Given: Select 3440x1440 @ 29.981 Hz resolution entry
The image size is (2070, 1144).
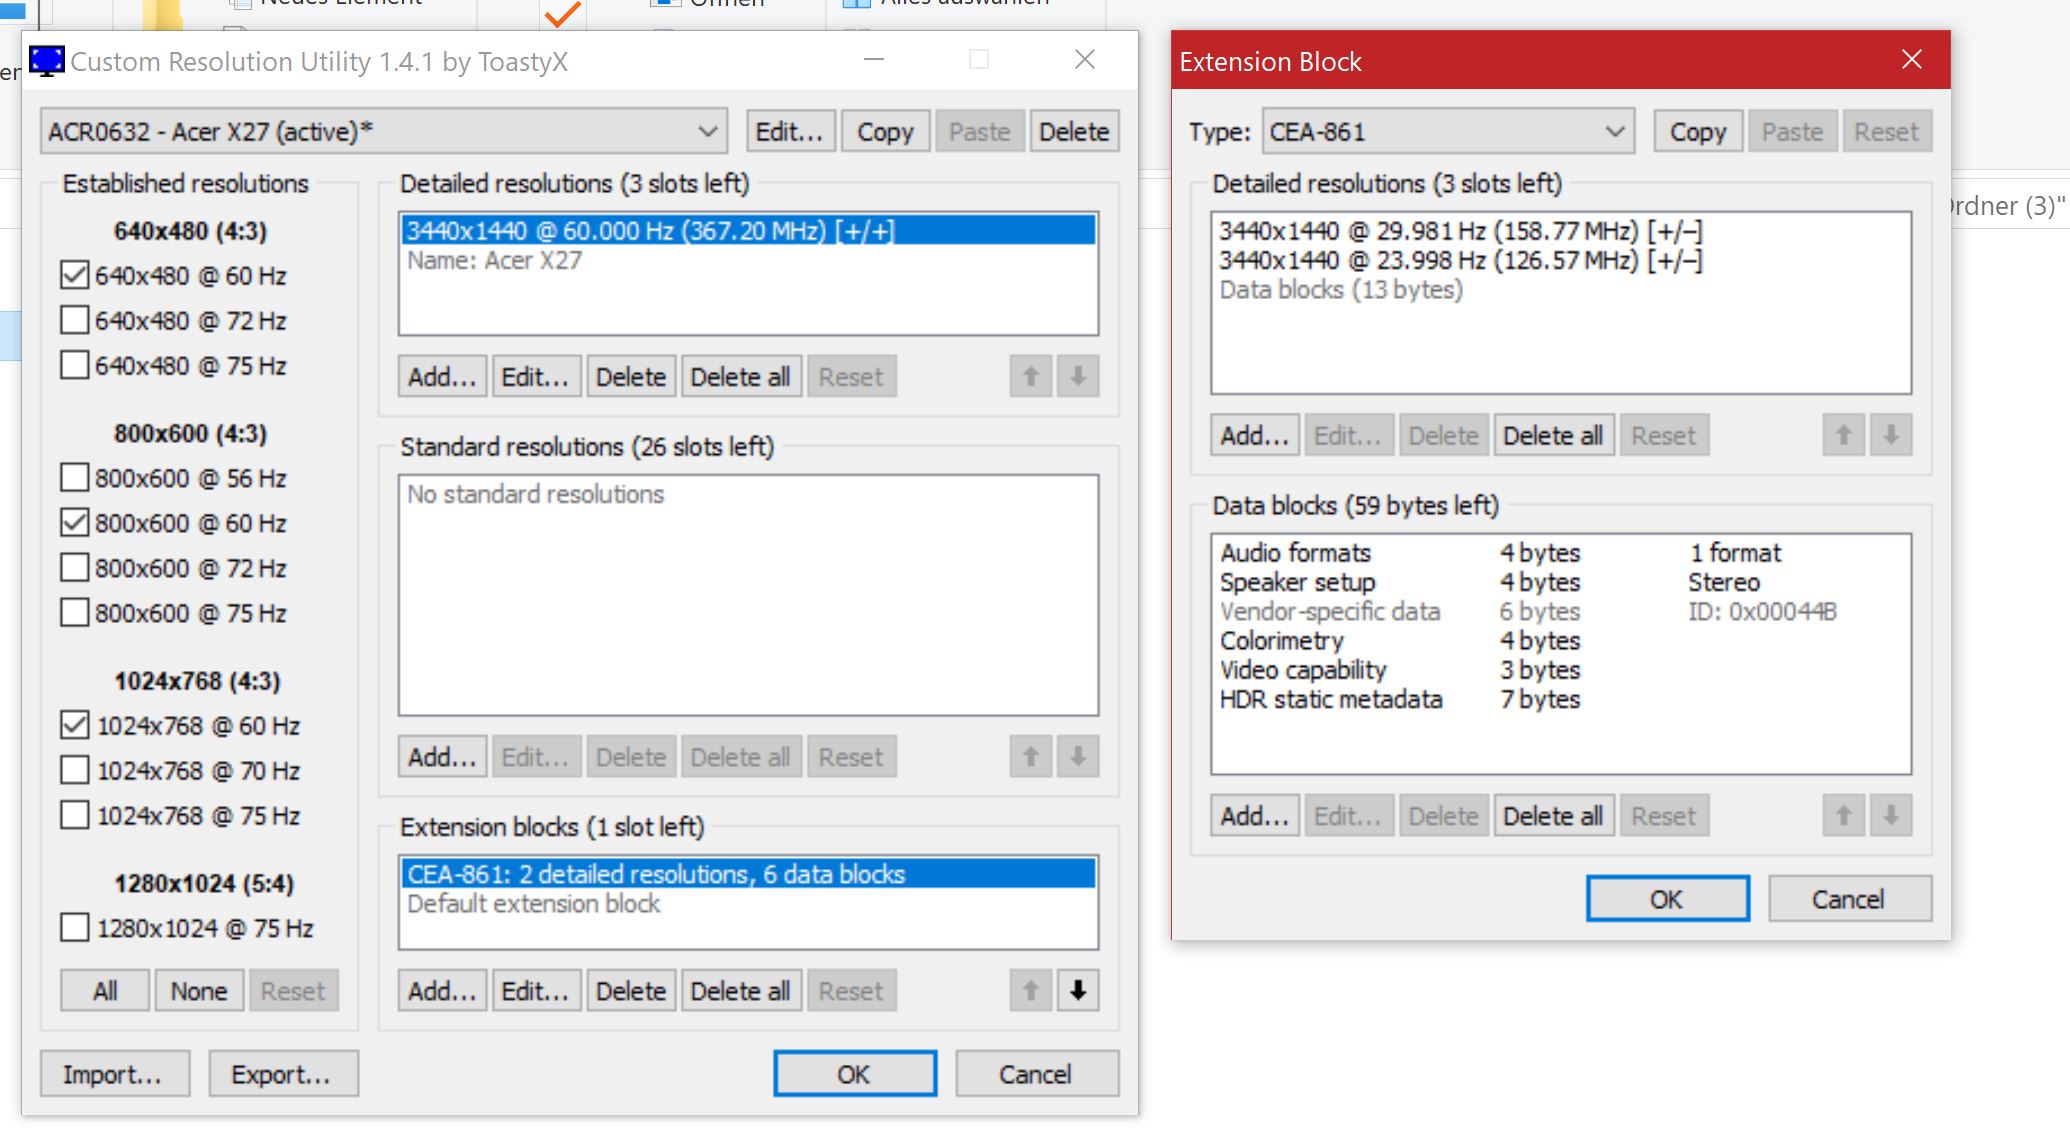Looking at the screenshot, I should pyautogui.click(x=1460, y=231).
